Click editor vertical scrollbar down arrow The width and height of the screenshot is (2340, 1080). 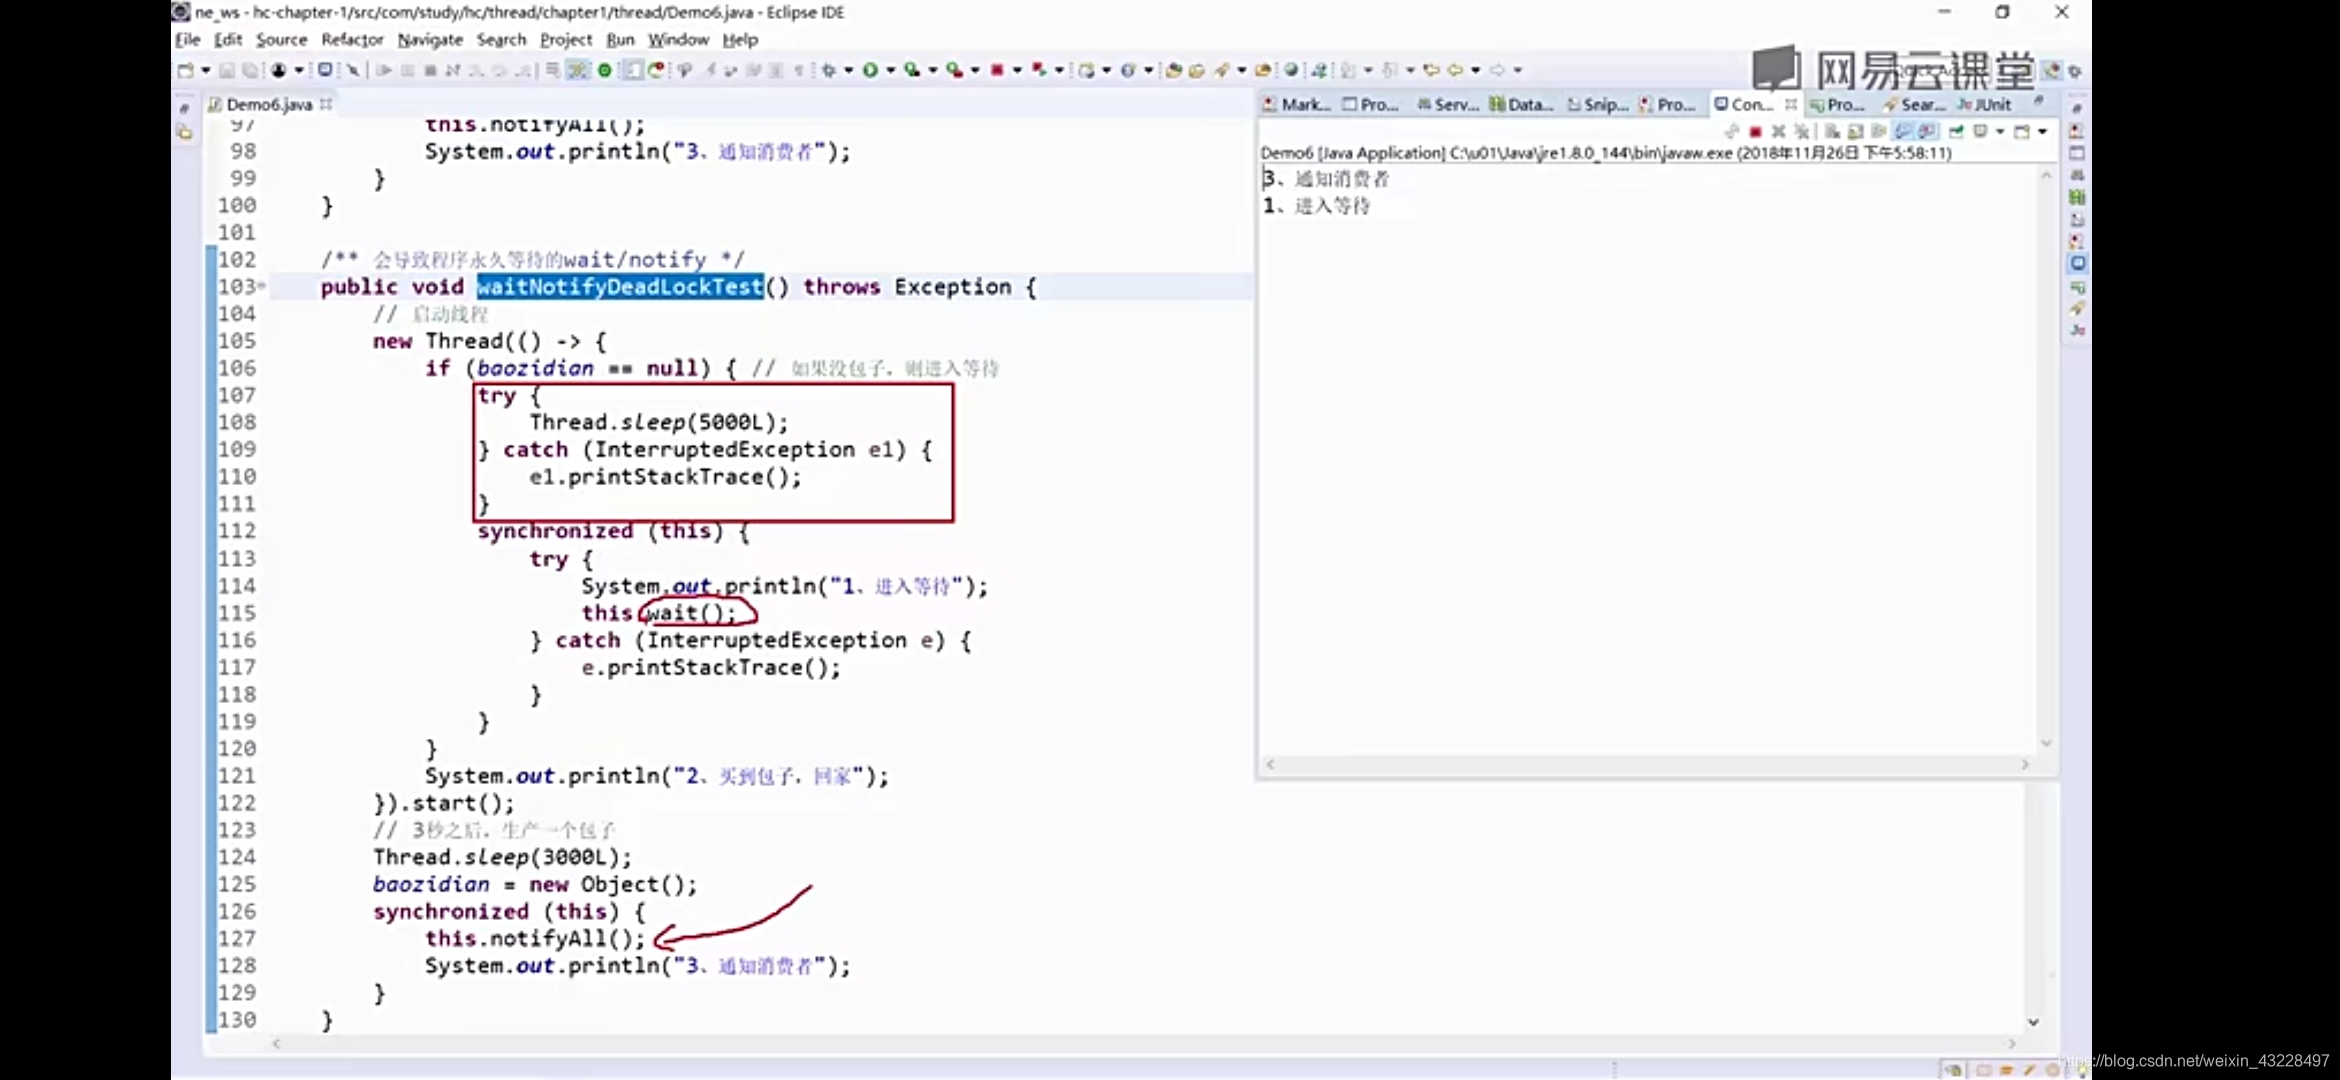coord(2033,1022)
